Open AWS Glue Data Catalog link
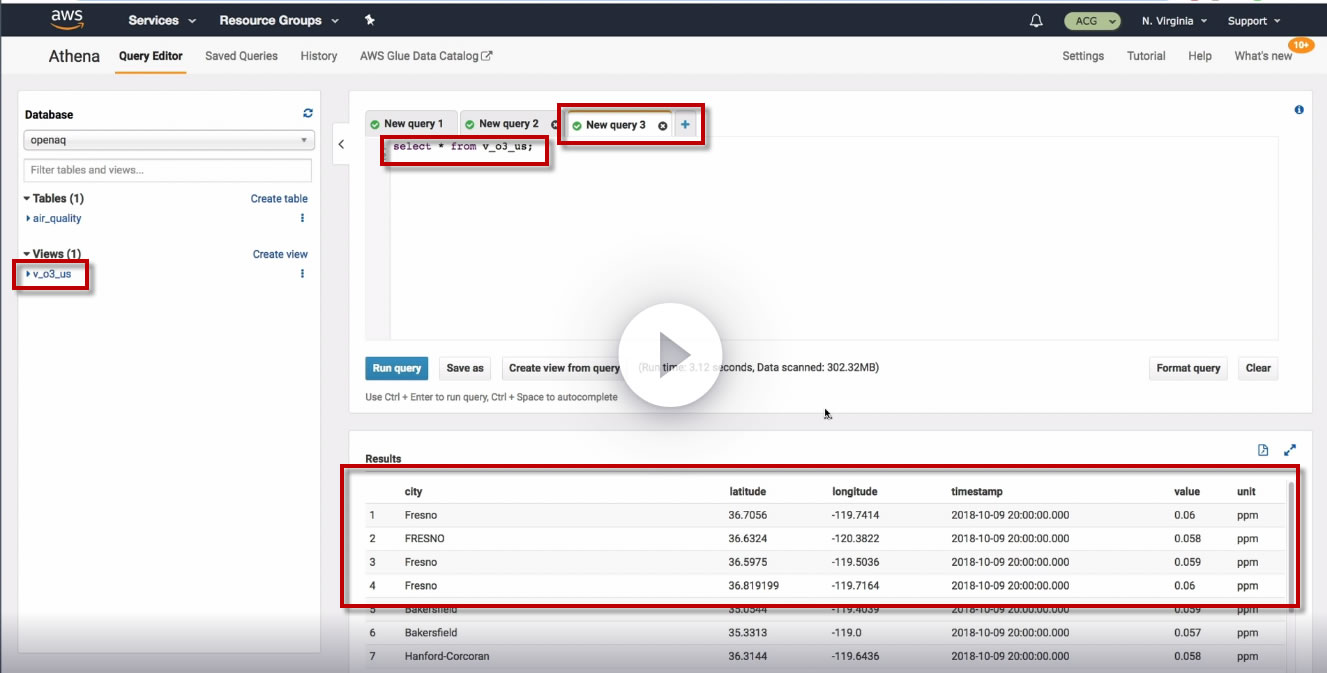 click(426, 56)
